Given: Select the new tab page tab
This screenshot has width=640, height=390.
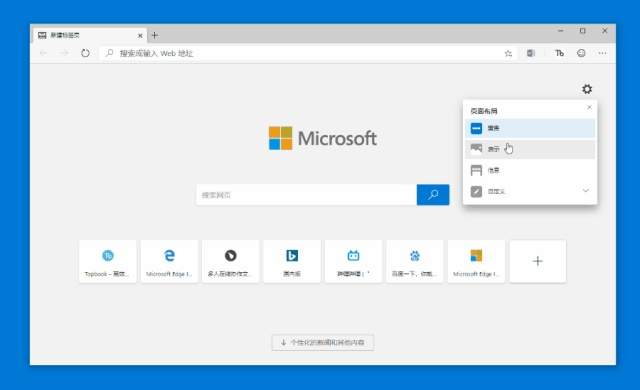Looking at the screenshot, I should pyautogui.click(x=89, y=35).
